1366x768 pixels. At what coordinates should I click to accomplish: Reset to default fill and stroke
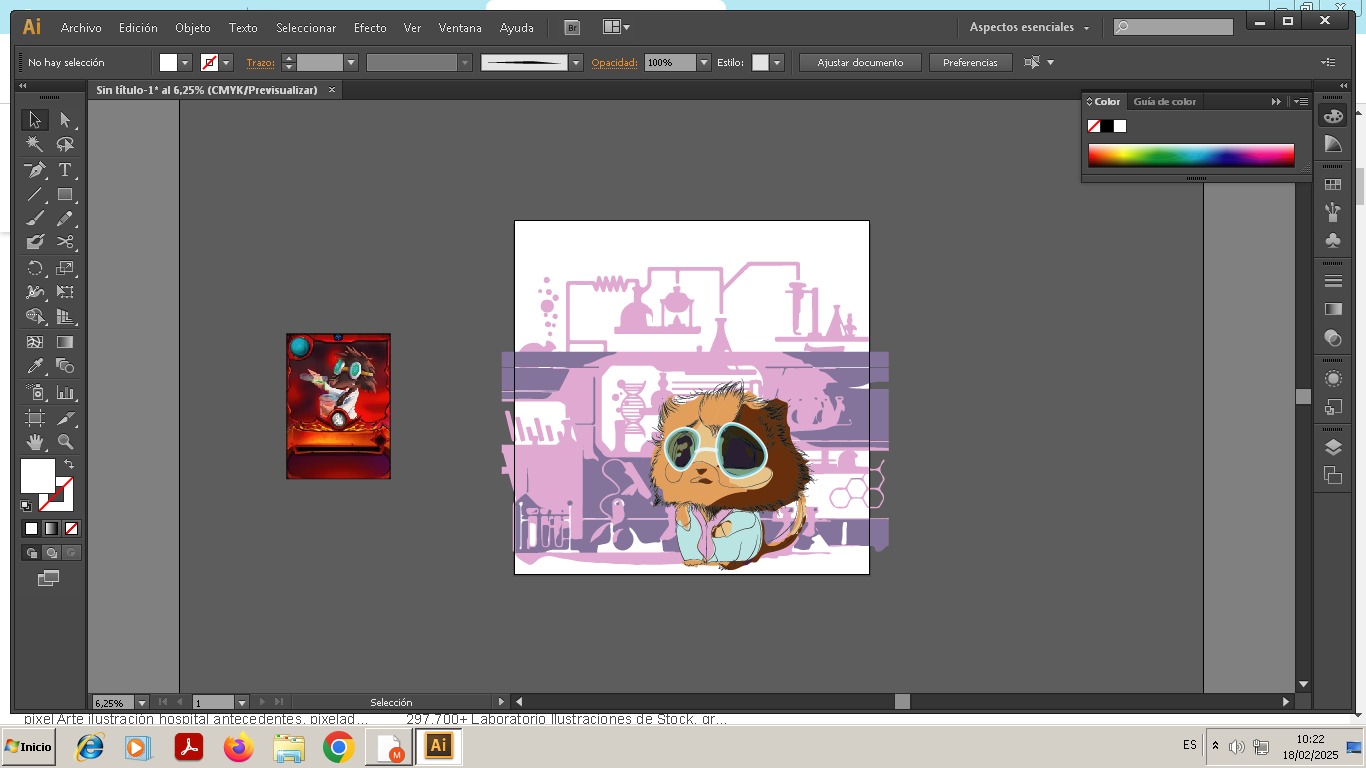(26, 506)
